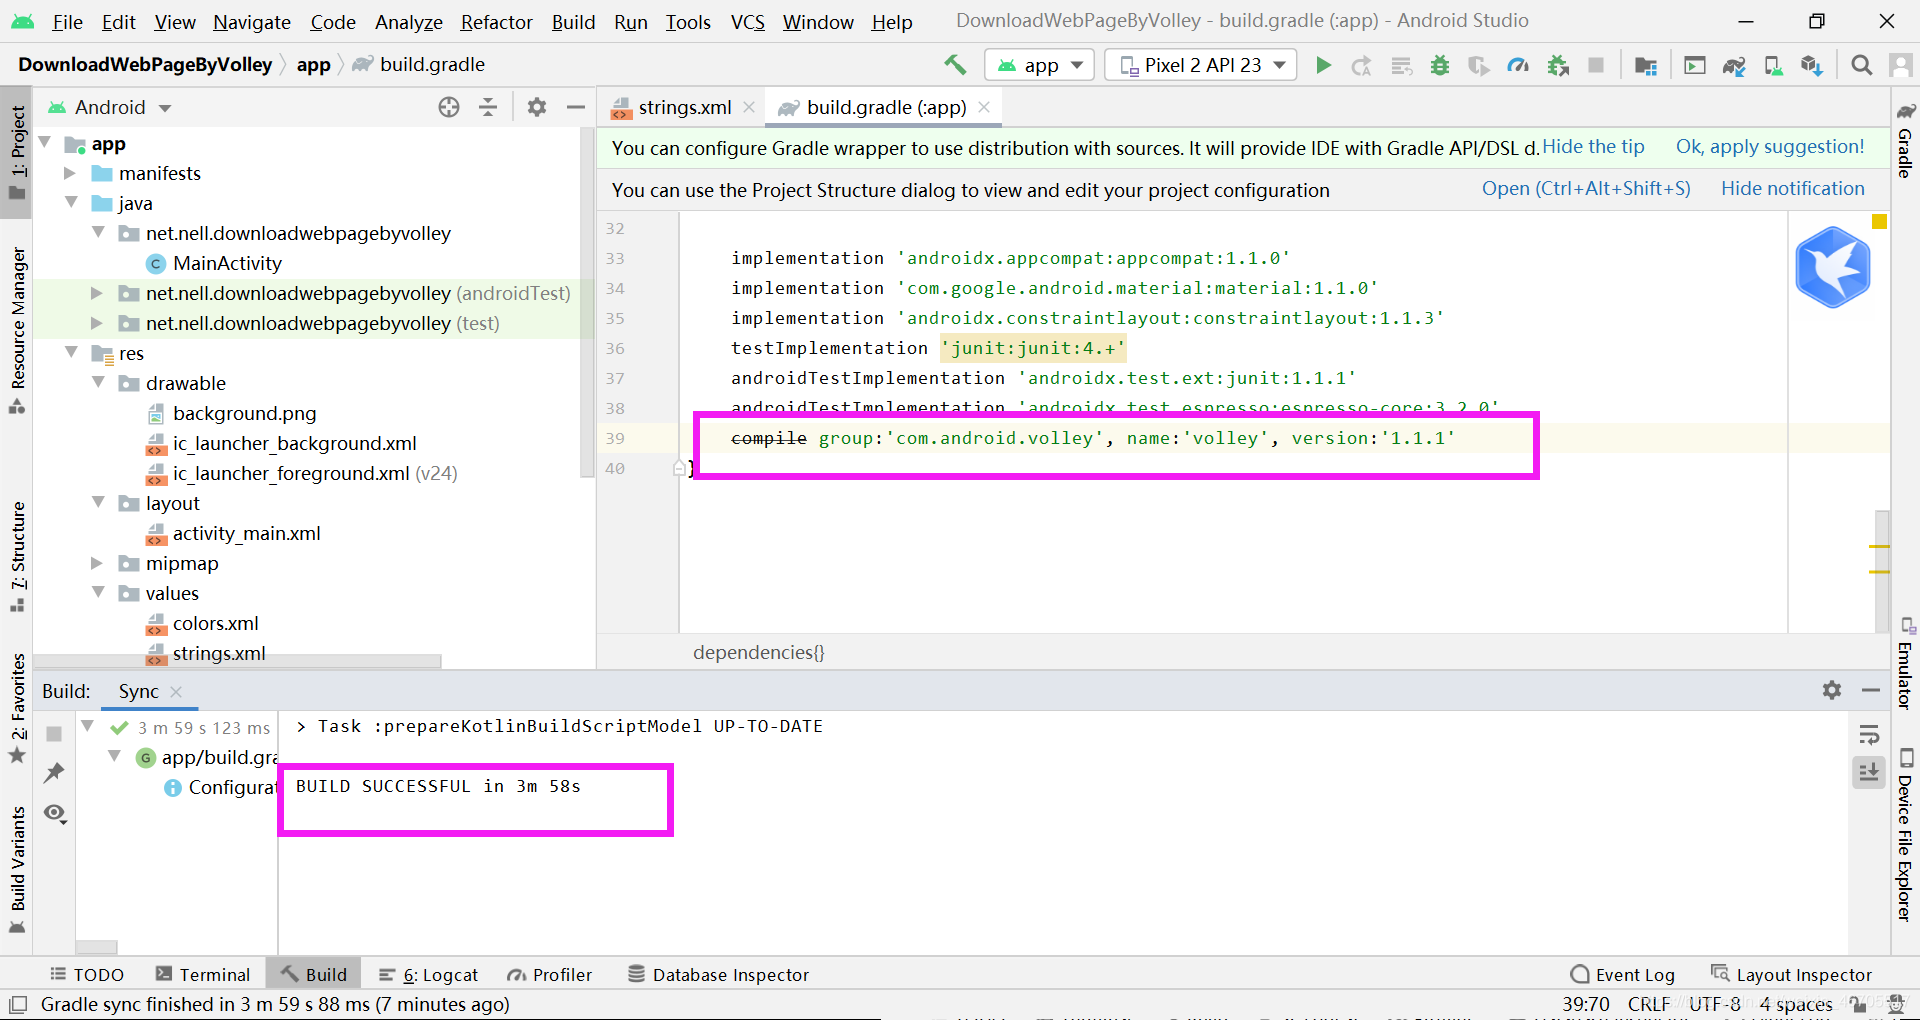This screenshot has height=1020, width=1920.
Task: Collapse the layout folder
Action: (x=98, y=502)
